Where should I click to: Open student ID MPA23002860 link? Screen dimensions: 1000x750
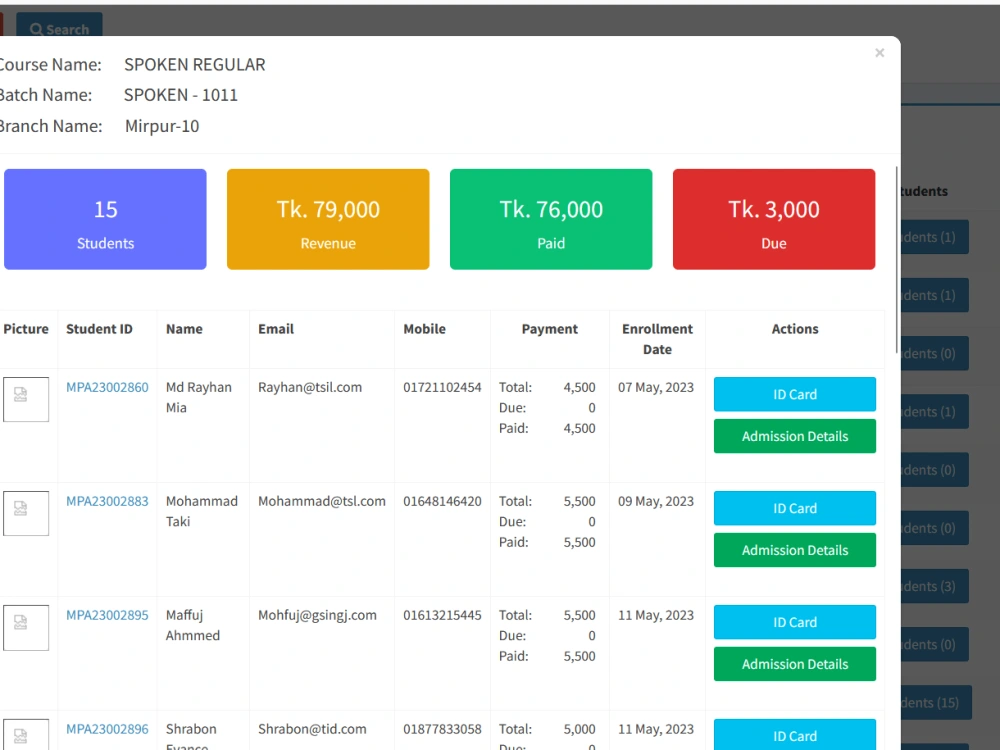point(107,387)
